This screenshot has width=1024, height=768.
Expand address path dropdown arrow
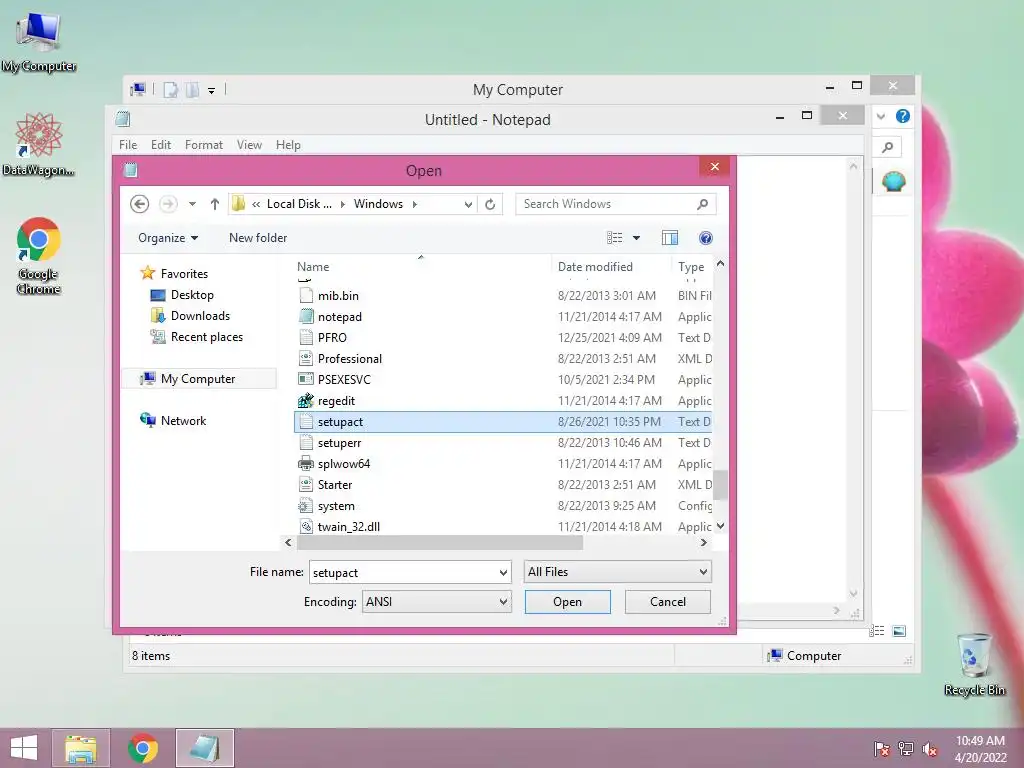(x=468, y=204)
